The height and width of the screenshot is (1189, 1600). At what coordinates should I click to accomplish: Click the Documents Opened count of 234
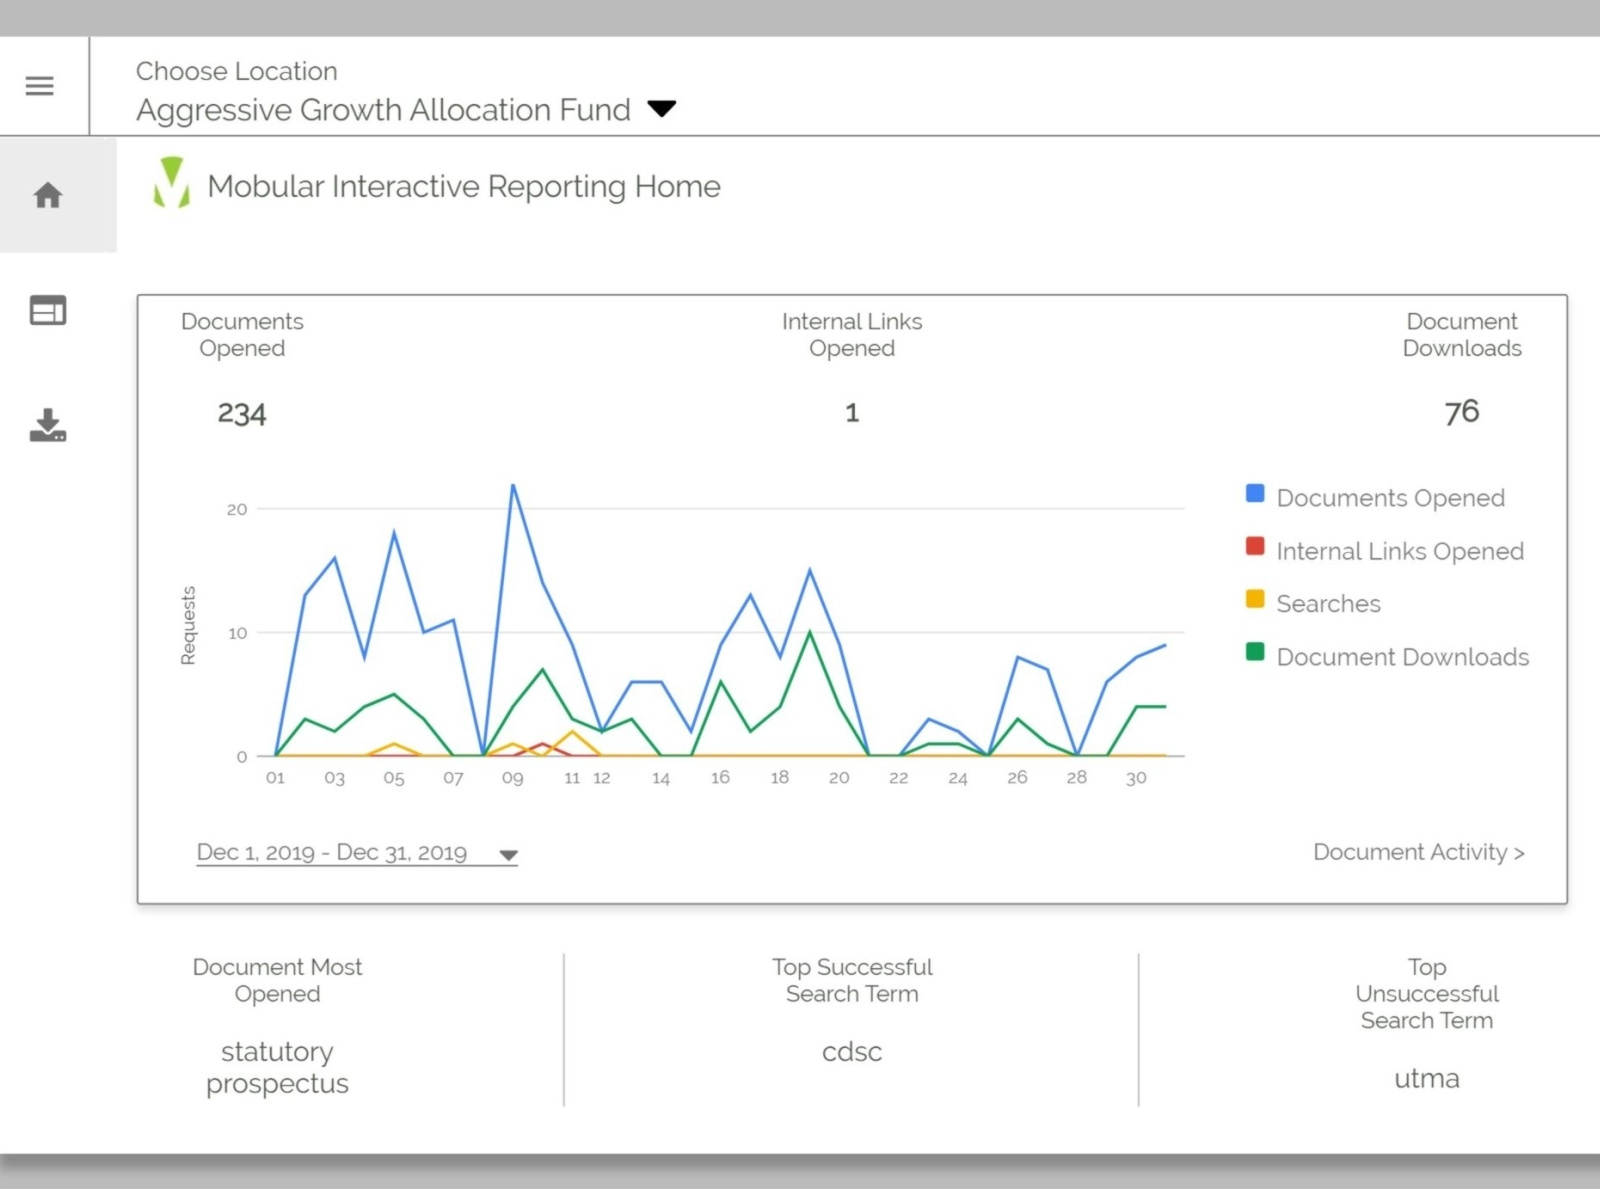coord(241,412)
